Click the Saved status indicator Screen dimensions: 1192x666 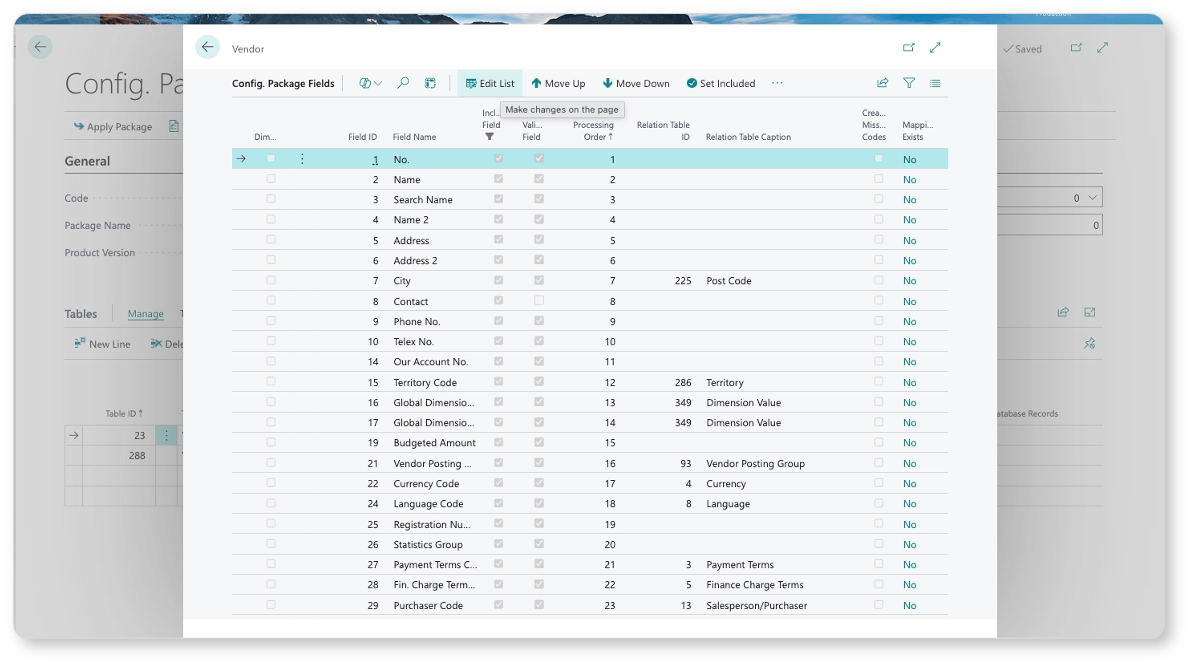coord(1022,49)
